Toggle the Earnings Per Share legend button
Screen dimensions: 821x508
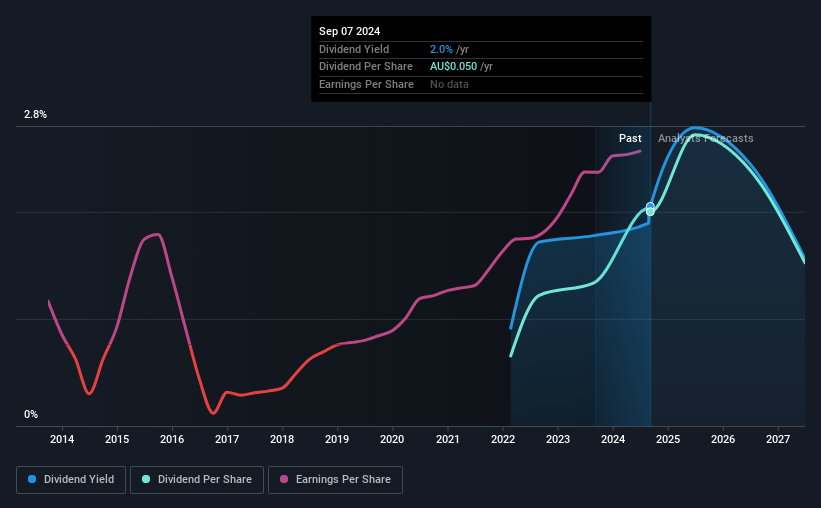(x=335, y=479)
